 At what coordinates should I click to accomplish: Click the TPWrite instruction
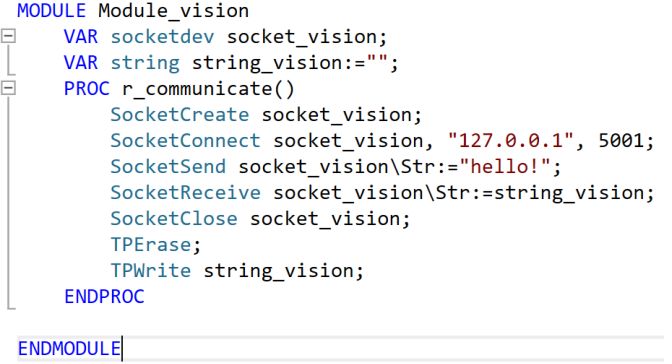point(151,271)
